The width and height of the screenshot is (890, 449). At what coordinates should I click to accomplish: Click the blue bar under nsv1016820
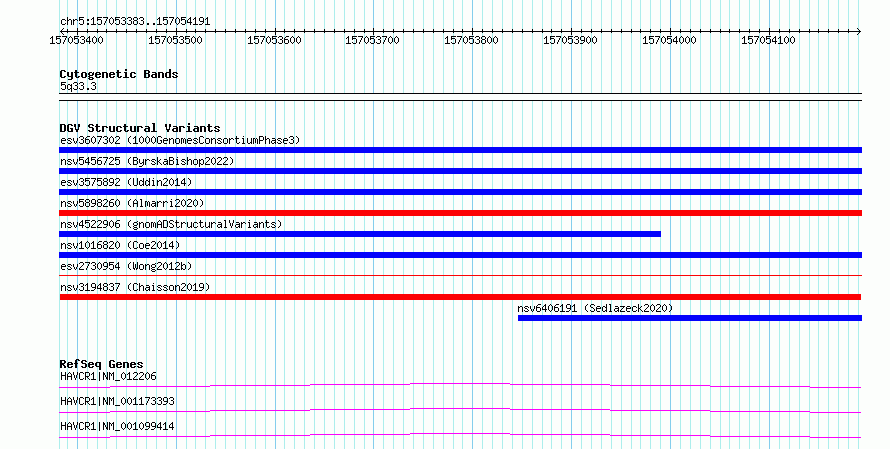(460, 255)
